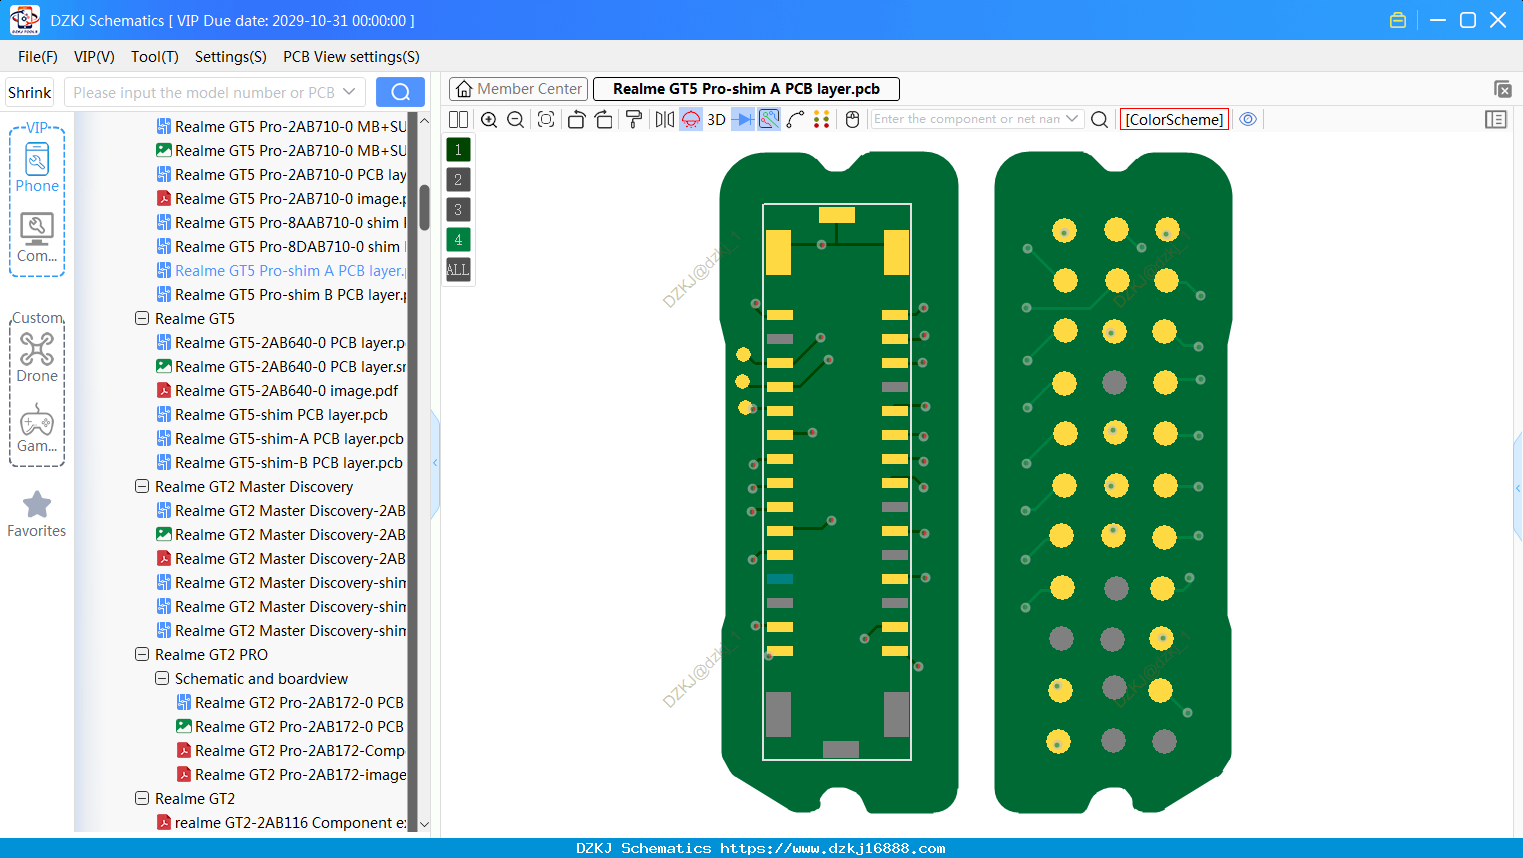The width and height of the screenshot is (1523, 858).
Task: Open the VIP(V) menu
Action: [94, 57]
